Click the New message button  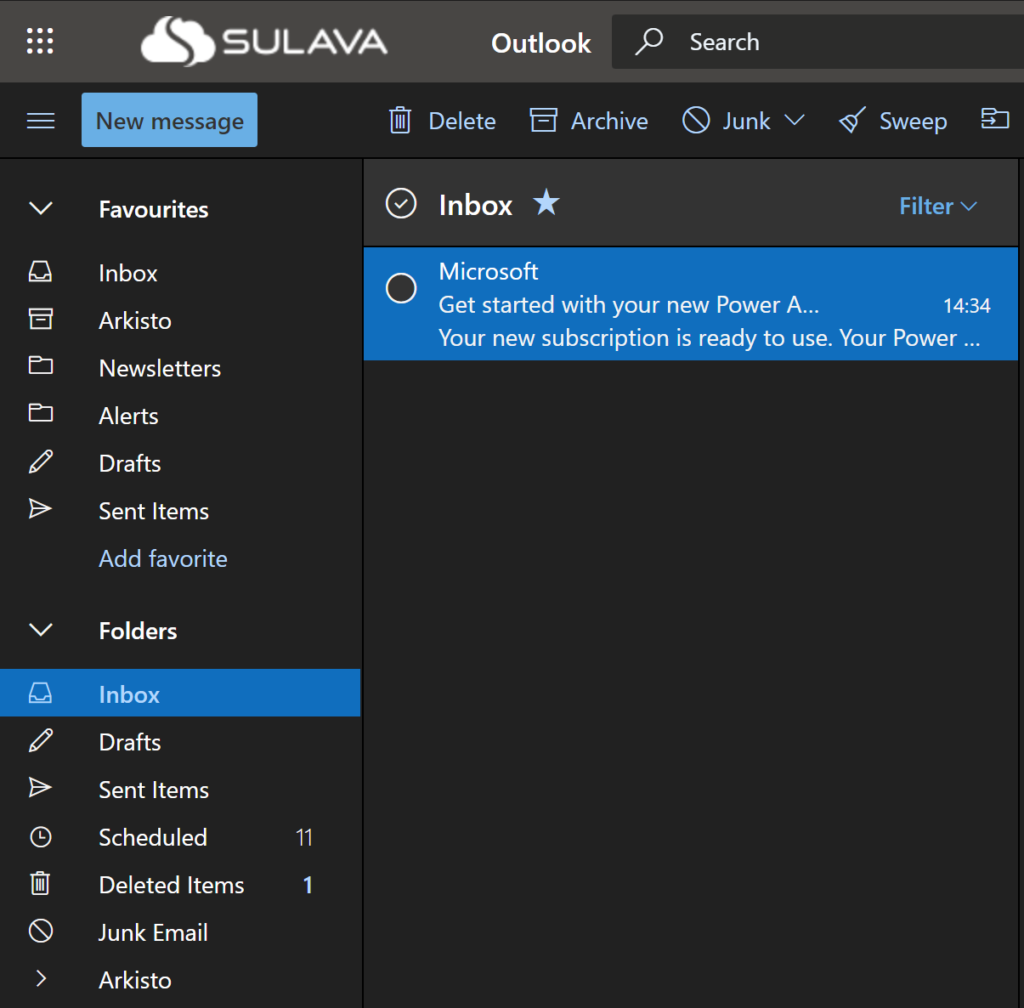pyautogui.click(x=169, y=119)
